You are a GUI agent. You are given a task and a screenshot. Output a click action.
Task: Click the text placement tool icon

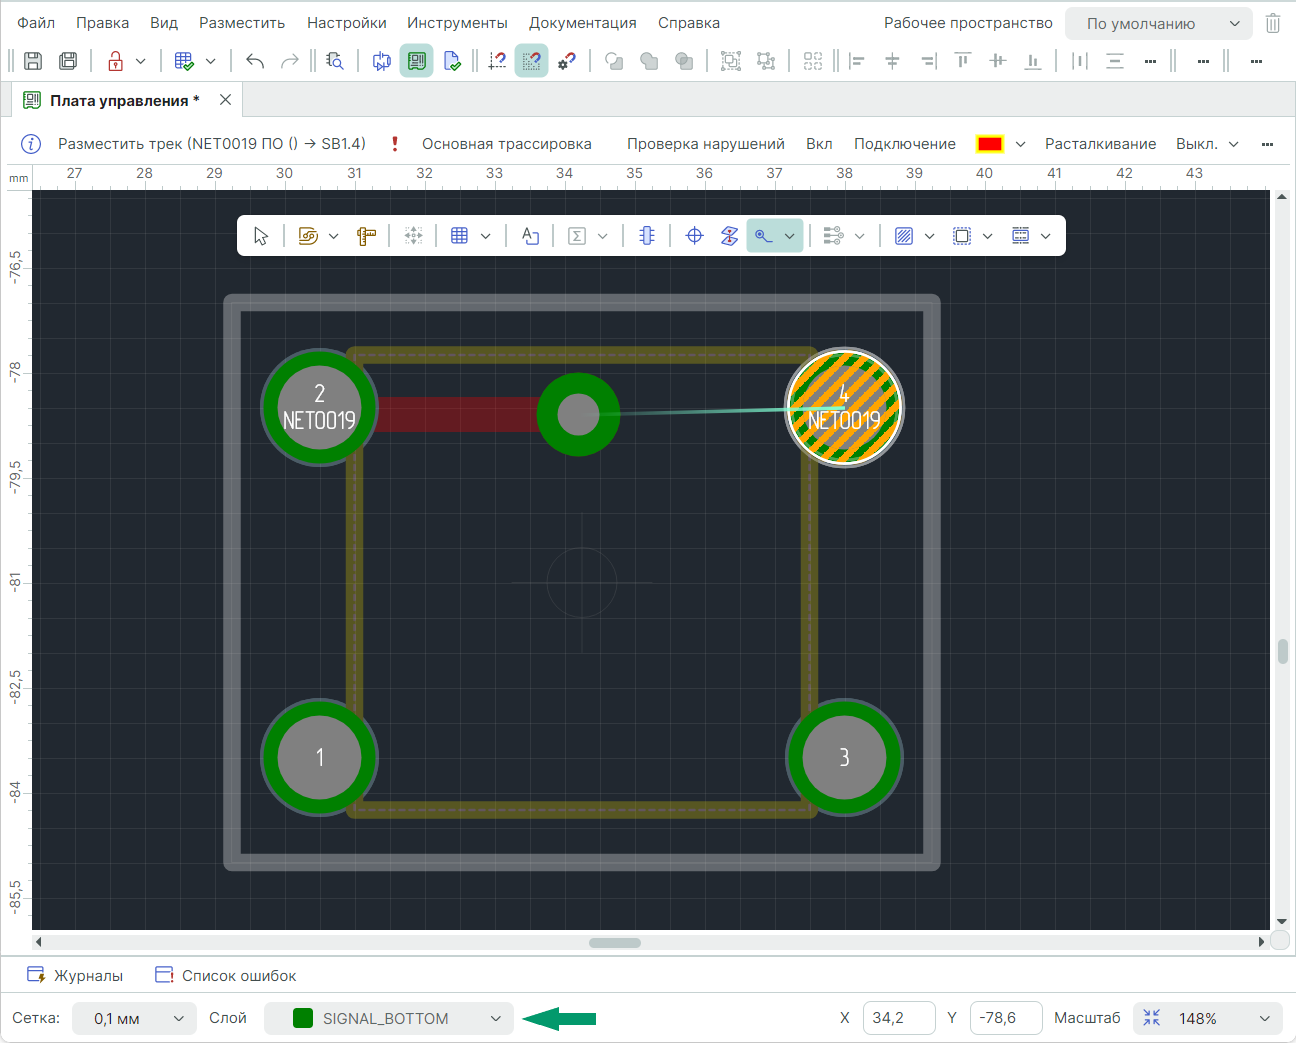[x=530, y=236]
